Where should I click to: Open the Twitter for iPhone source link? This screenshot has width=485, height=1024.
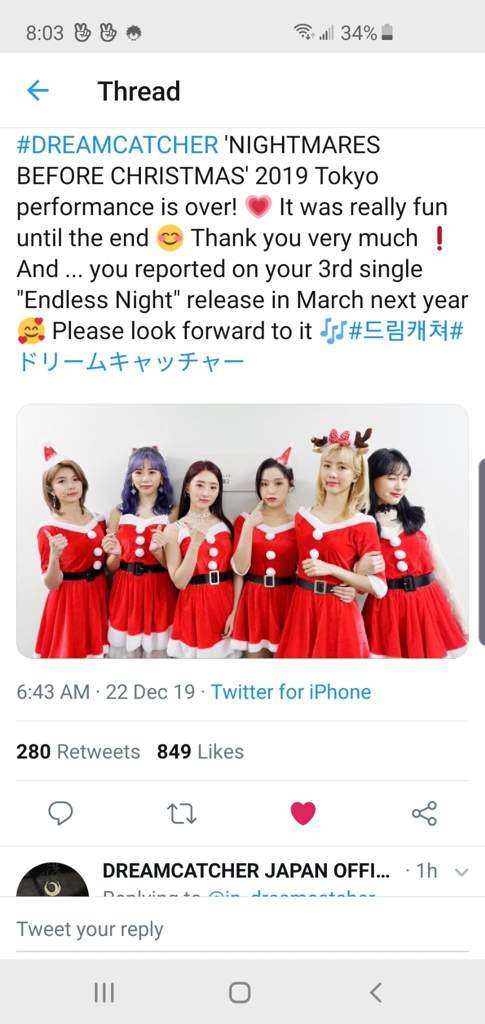(291, 692)
